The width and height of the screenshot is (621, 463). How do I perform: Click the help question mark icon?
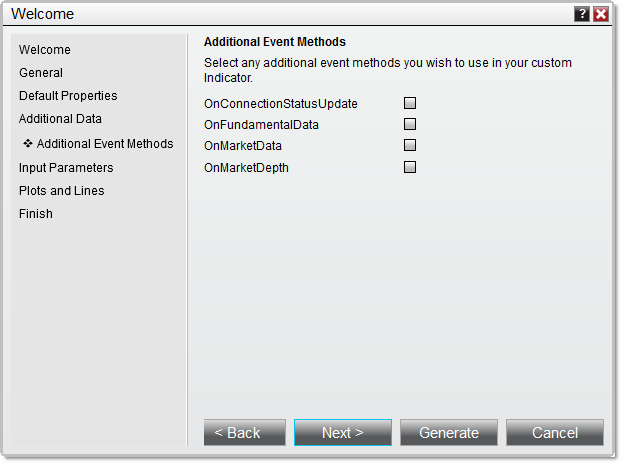(582, 14)
